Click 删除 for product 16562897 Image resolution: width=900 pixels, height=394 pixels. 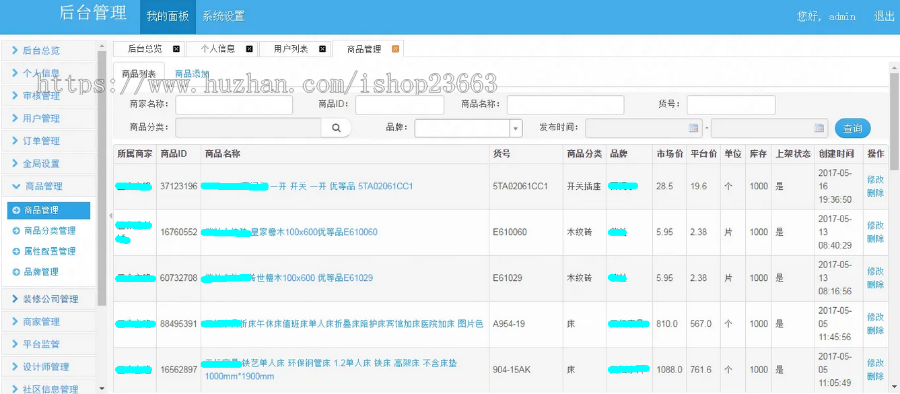875,377
